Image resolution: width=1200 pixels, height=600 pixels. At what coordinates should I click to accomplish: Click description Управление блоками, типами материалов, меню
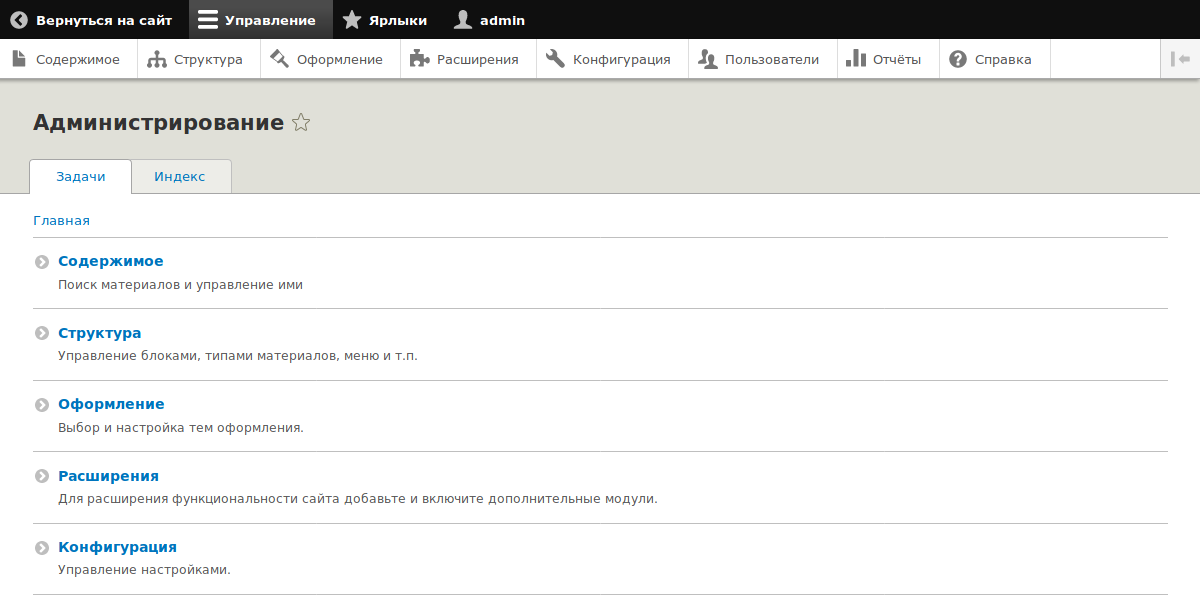238,356
